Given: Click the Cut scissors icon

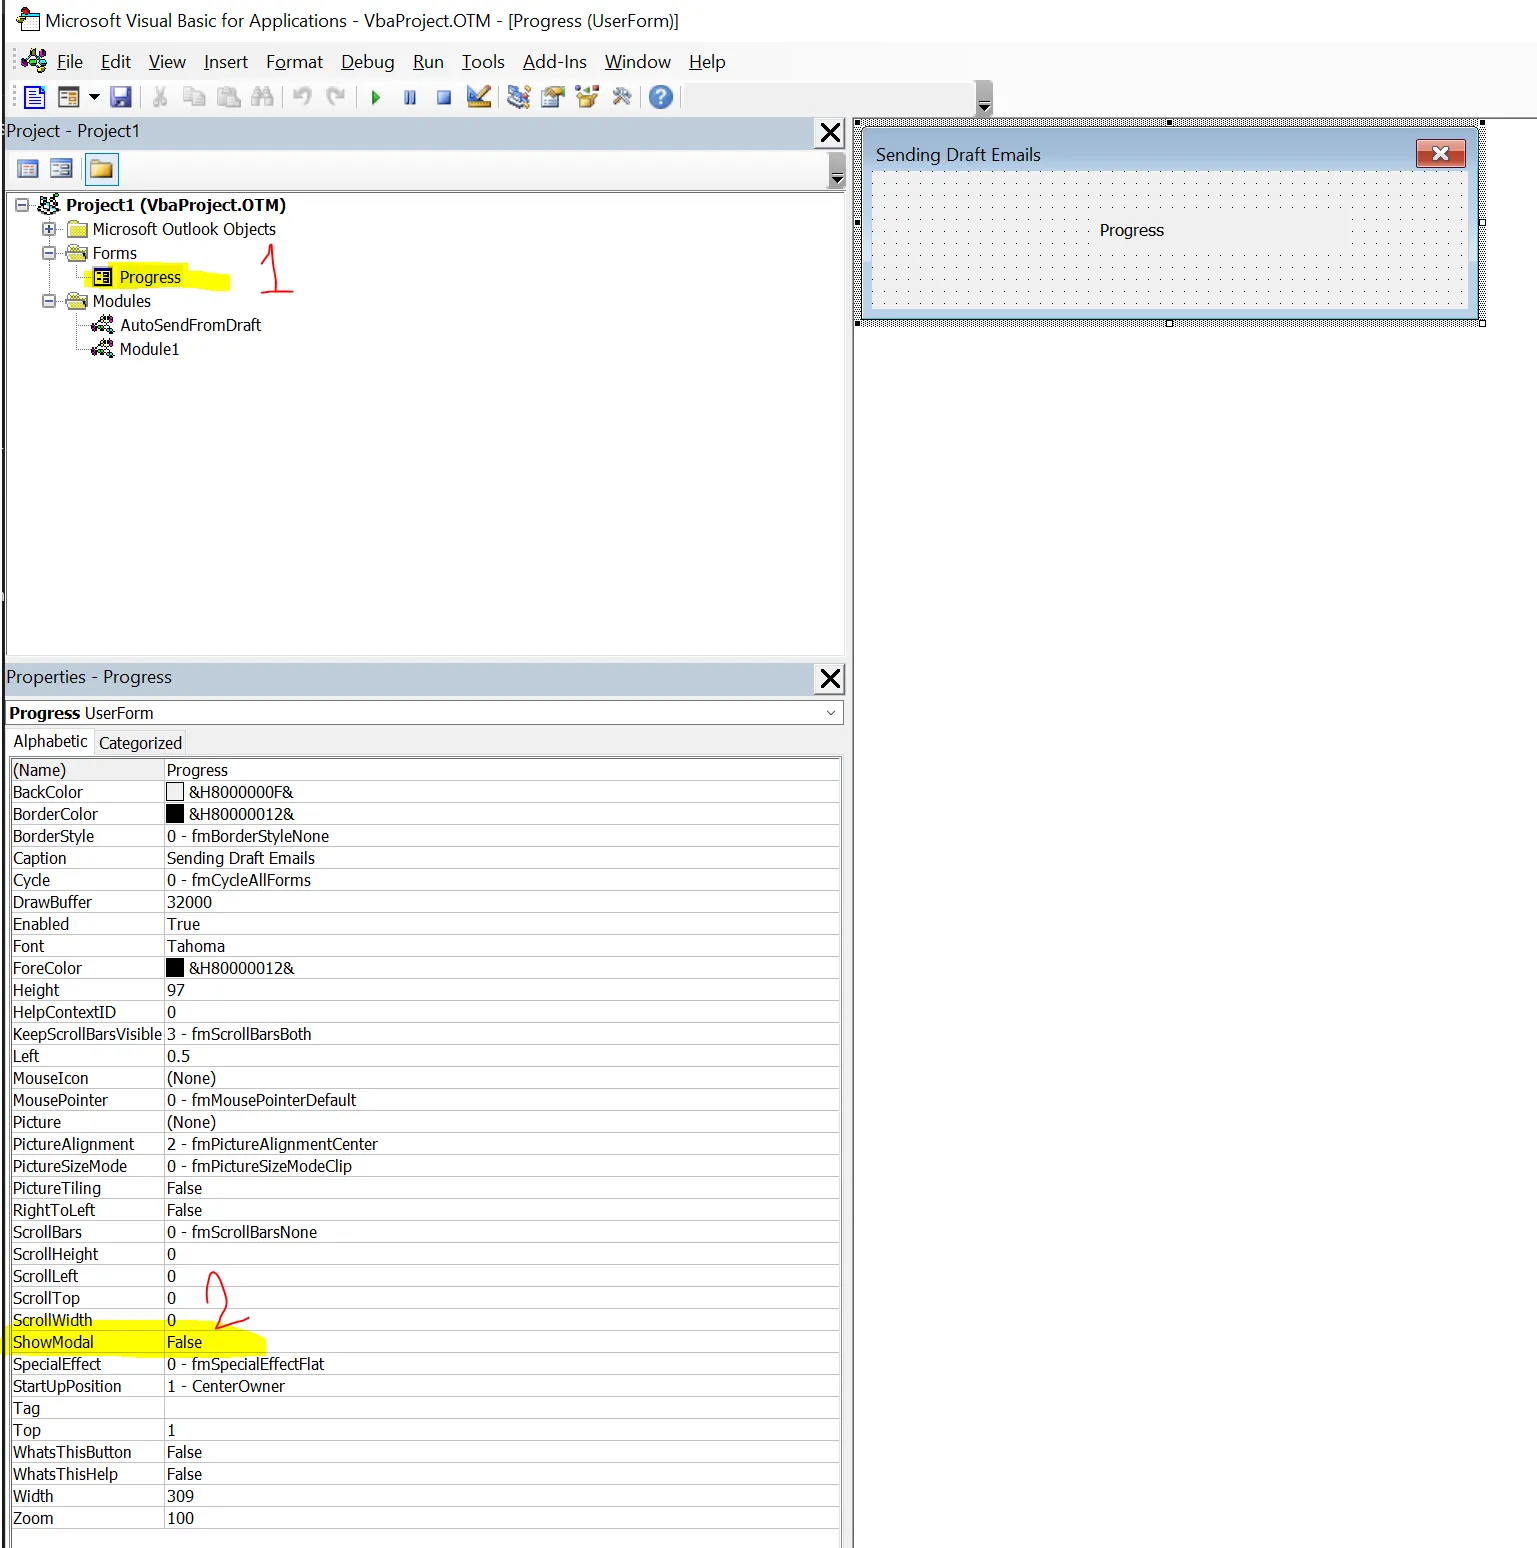Looking at the screenshot, I should pyautogui.click(x=160, y=97).
